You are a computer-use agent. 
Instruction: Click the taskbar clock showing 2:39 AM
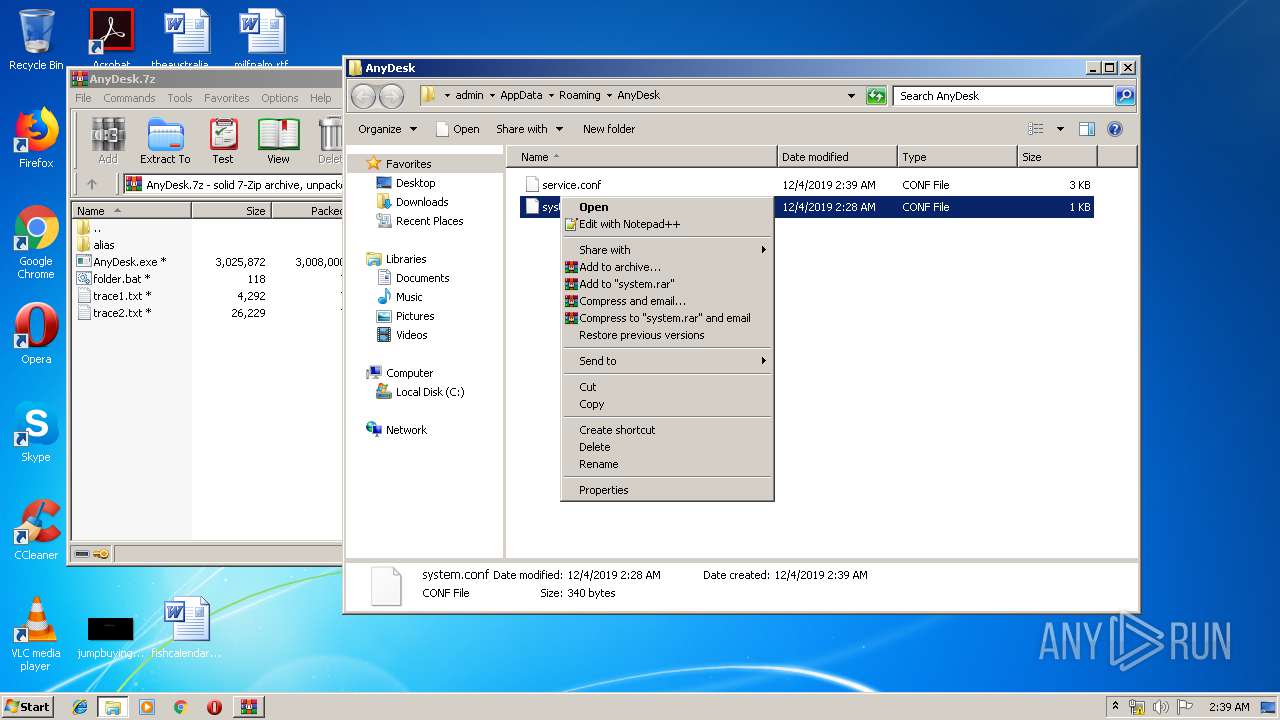coord(1229,707)
